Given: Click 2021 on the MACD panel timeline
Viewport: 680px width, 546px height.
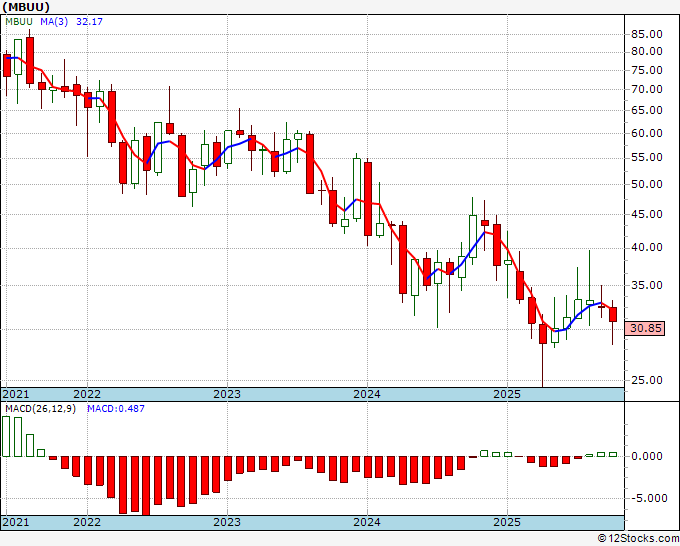Looking at the screenshot, I should (16, 522).
